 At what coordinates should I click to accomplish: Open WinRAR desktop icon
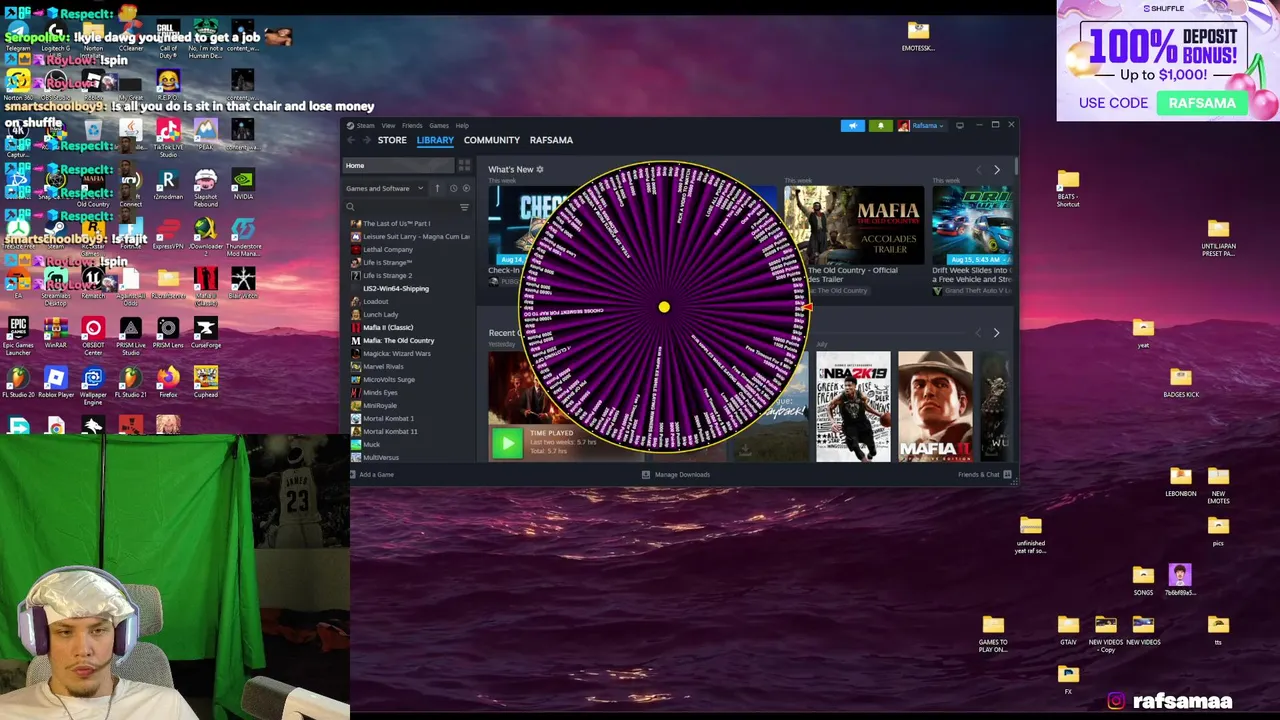(x=56, y=334)
